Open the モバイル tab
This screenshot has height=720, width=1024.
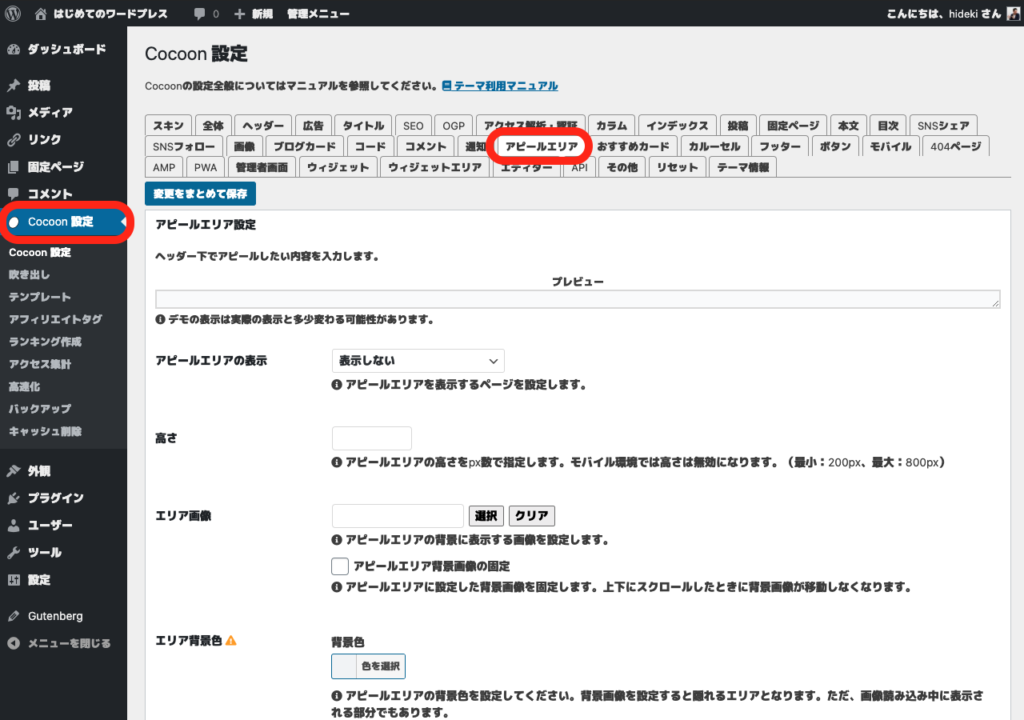pos(890,146)
